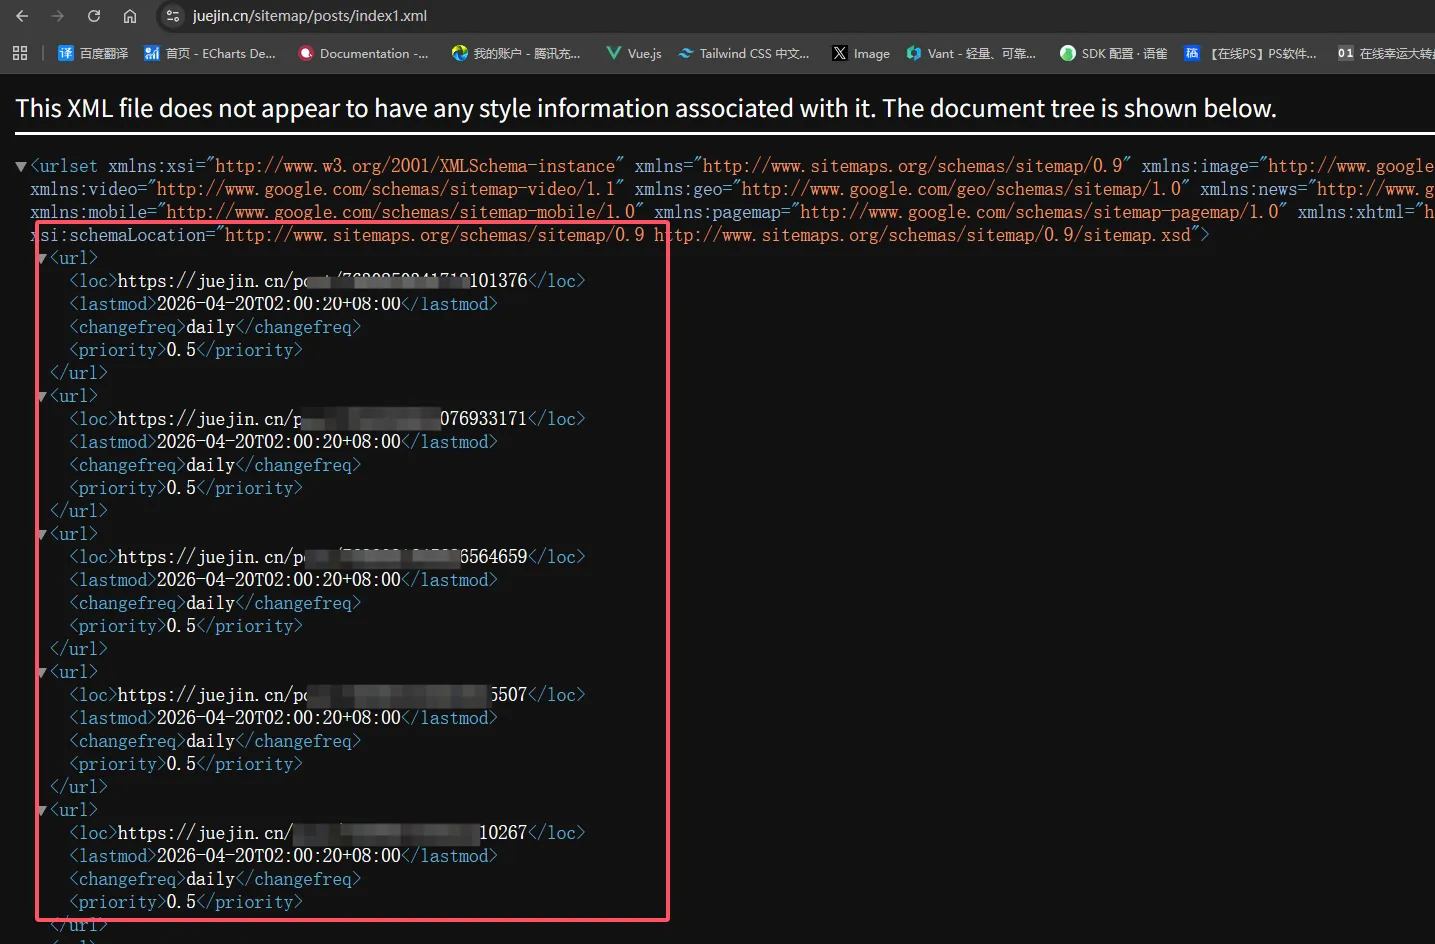Collapse the url node ending 101376
1435x944 pixels.
(42, 258)
